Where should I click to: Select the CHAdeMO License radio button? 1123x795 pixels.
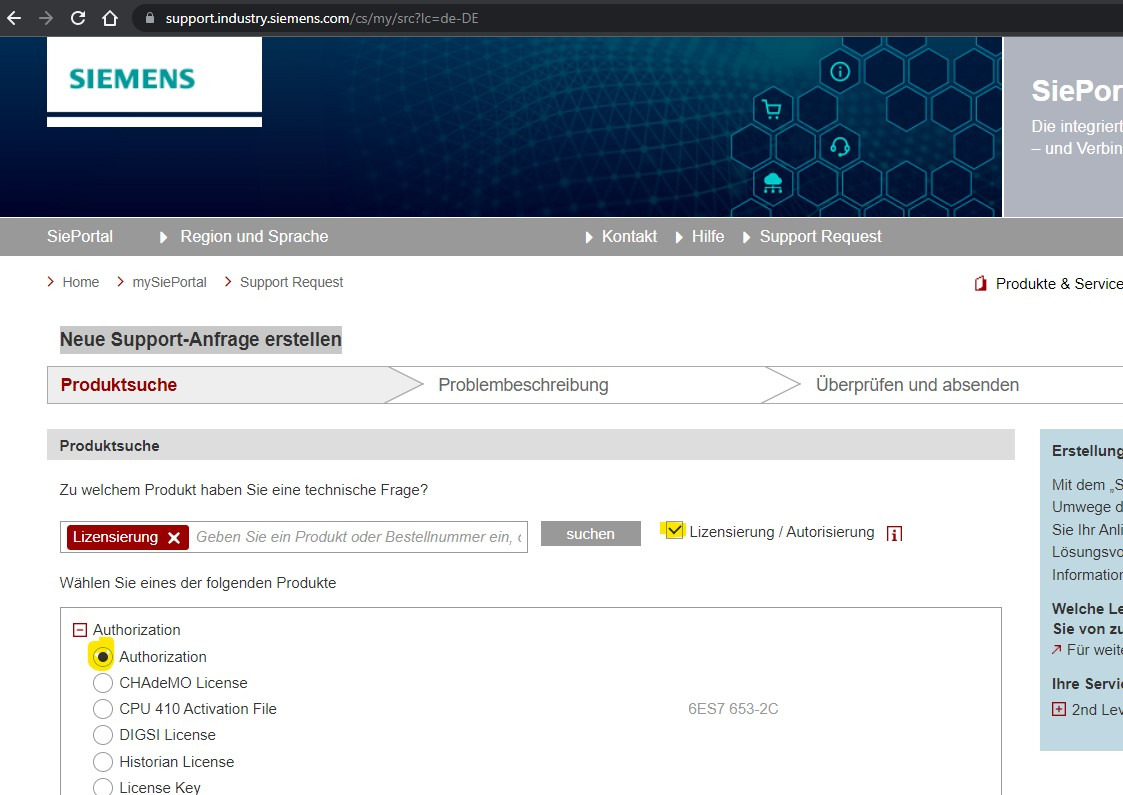102,683
